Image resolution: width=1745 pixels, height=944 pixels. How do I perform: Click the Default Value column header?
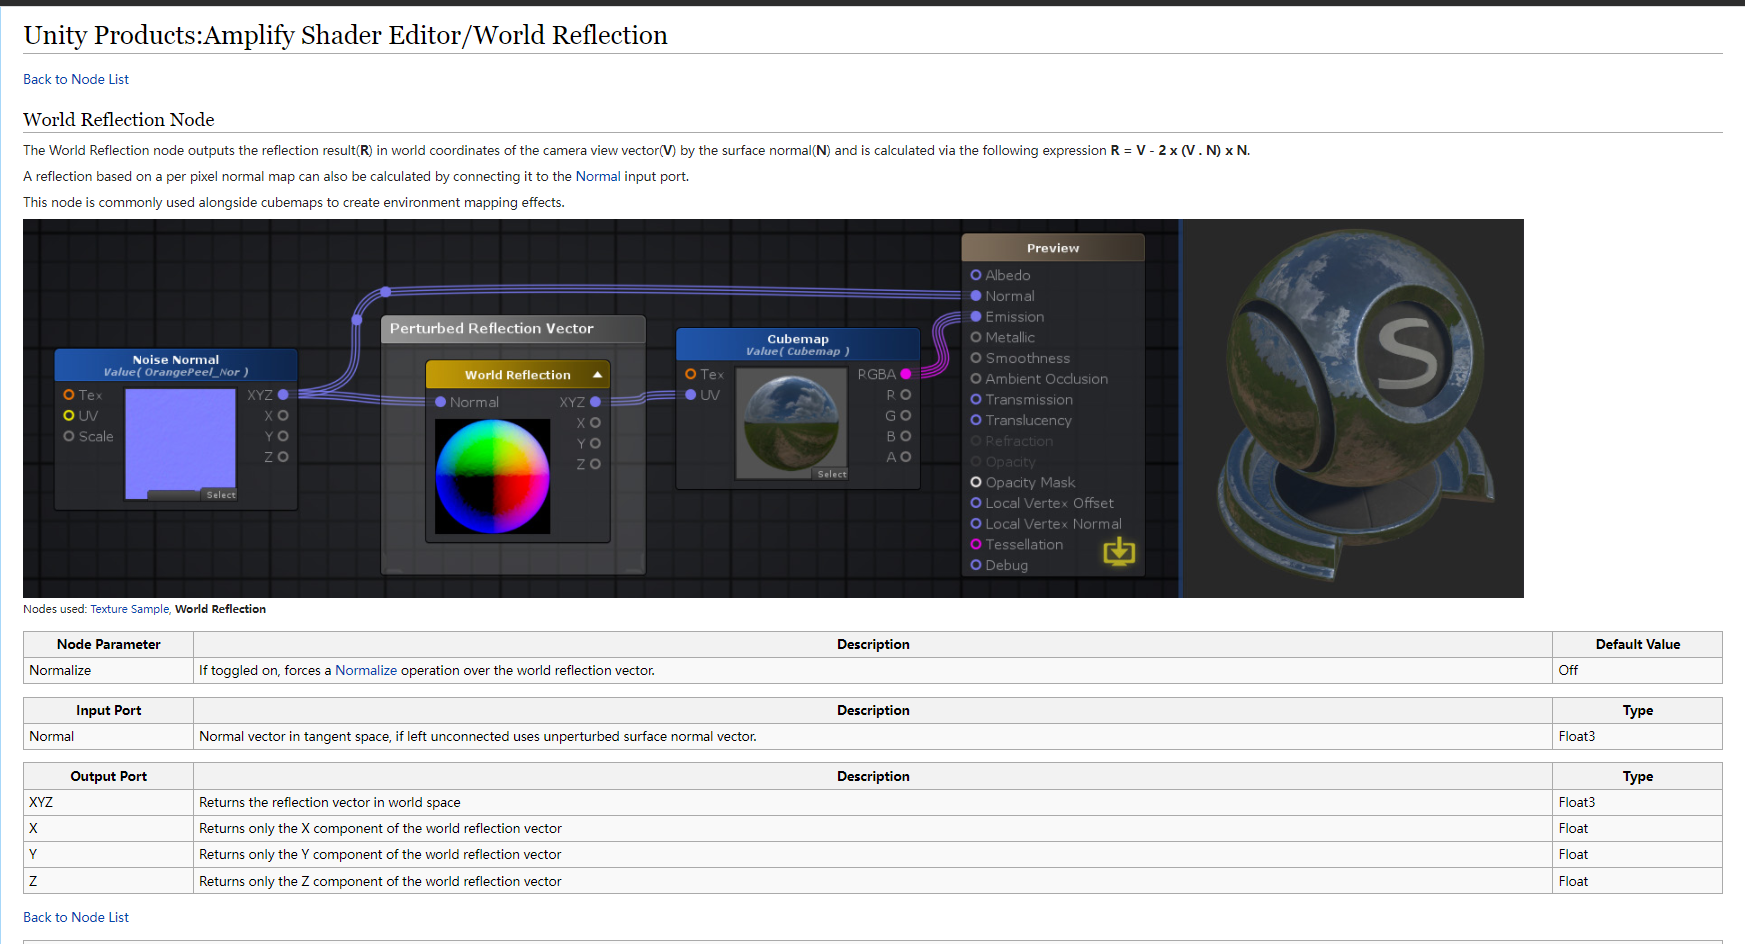(1638, 644)
